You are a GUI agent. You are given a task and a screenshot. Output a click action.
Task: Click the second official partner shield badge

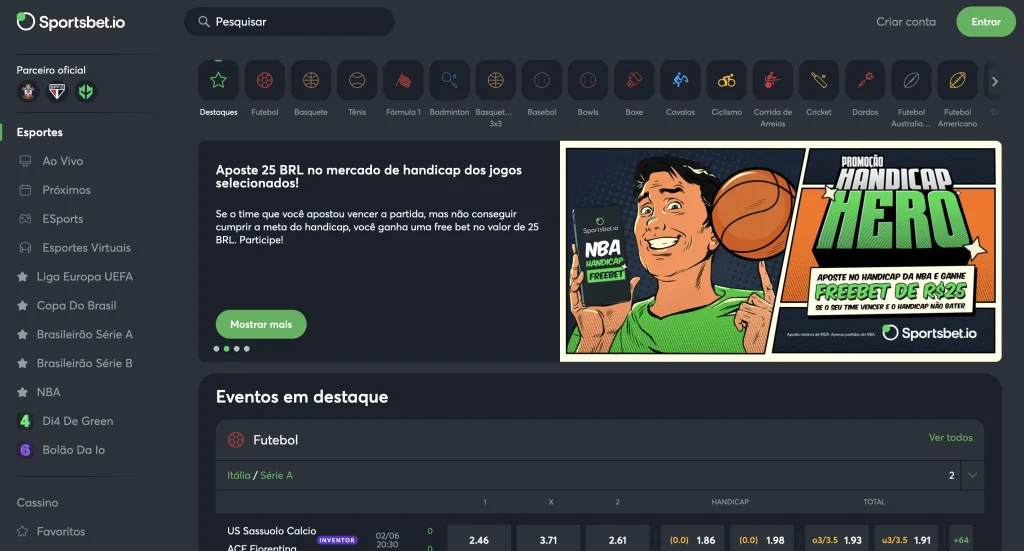(x=57, y=92)
